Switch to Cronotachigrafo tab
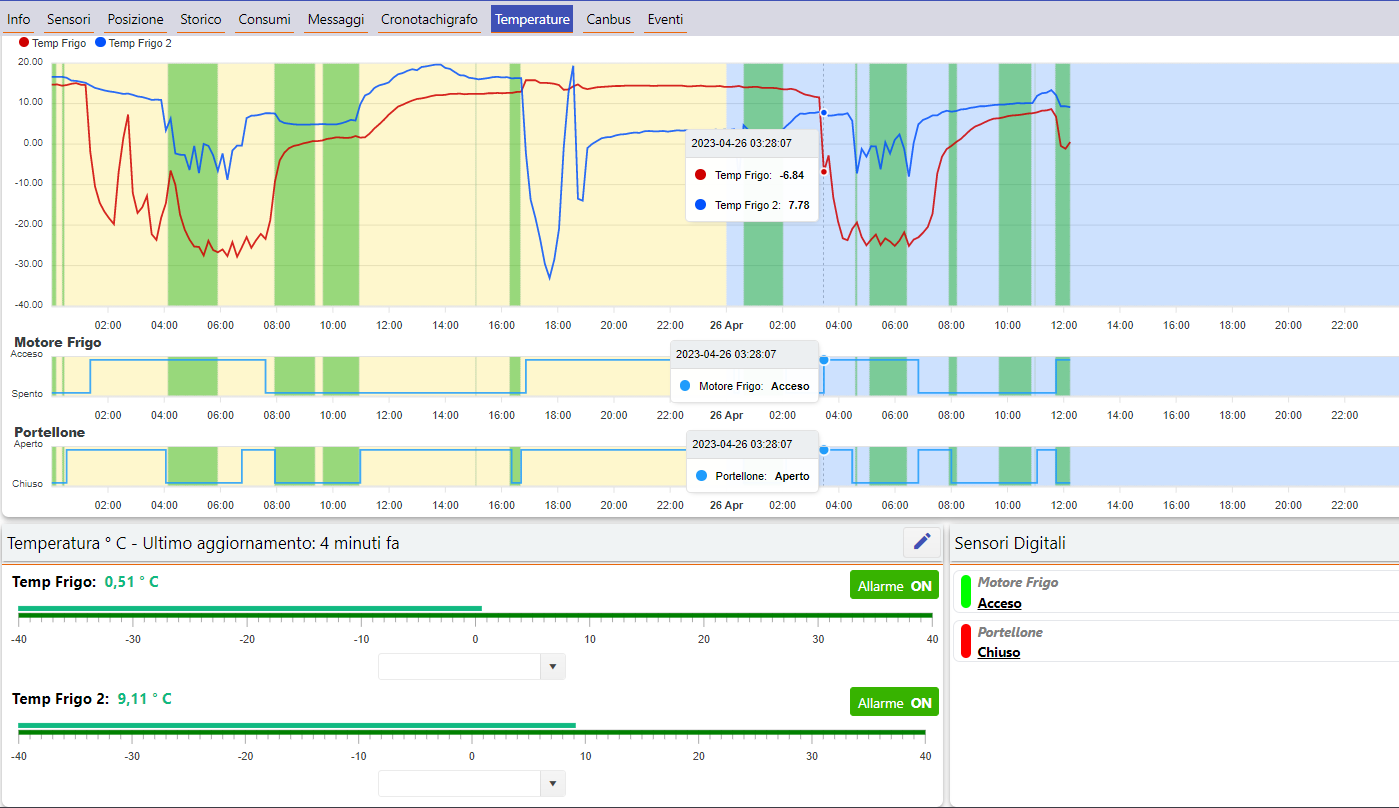This screenshot has height=808, width=1399. click(430, 19)
